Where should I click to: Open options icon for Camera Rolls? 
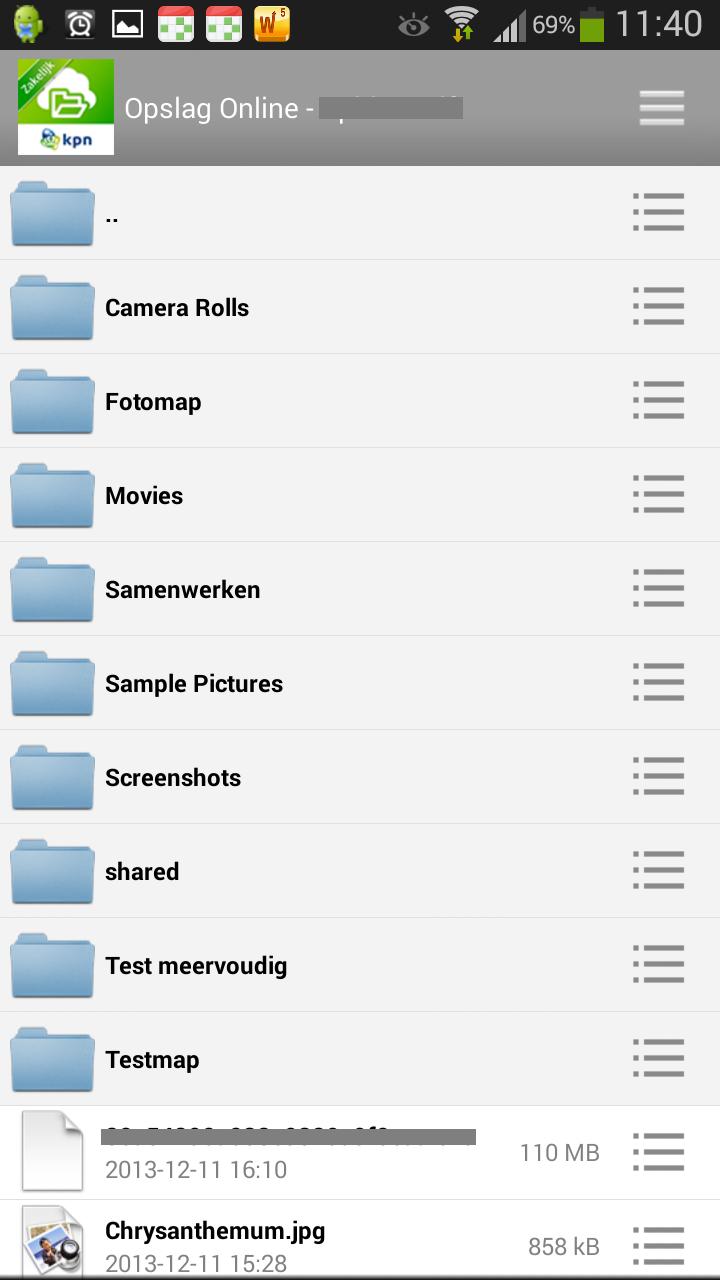pyautogui.click(x=659, y=307)
